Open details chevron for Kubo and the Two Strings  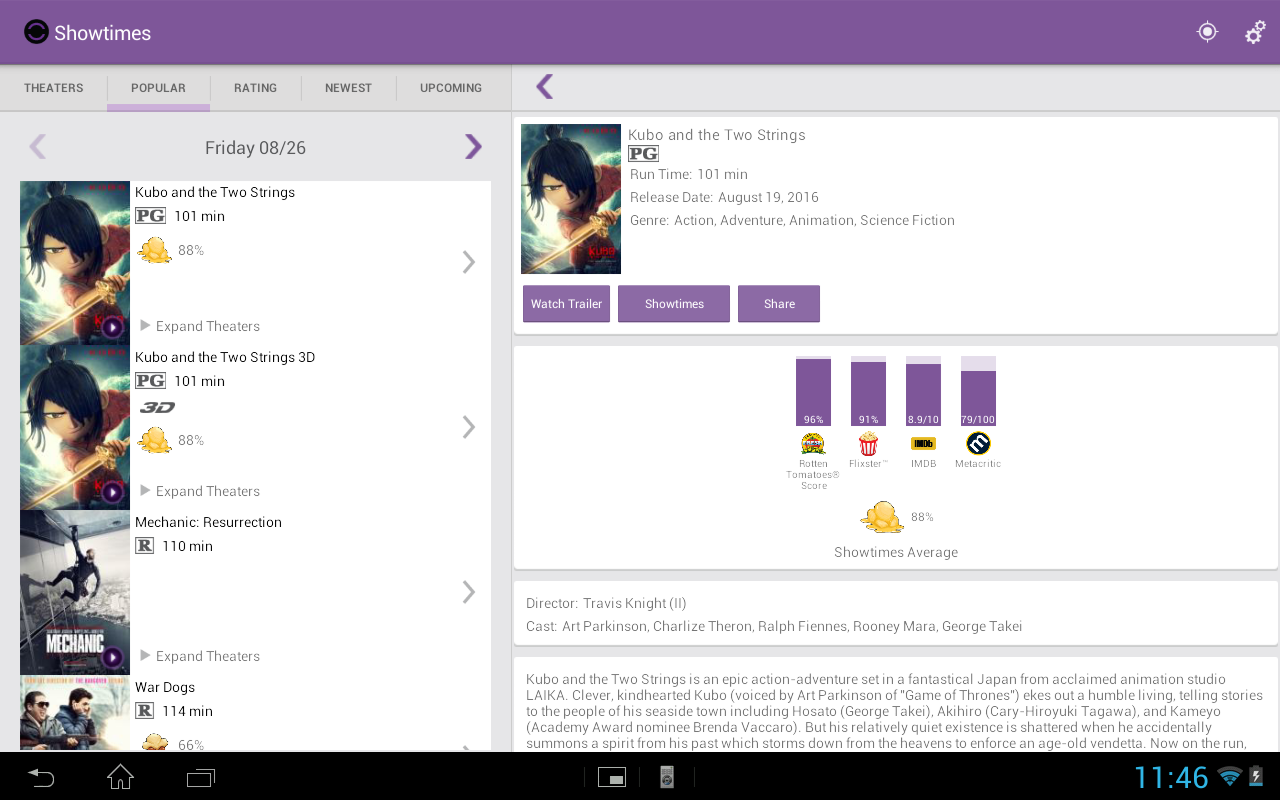coord(468,262)
